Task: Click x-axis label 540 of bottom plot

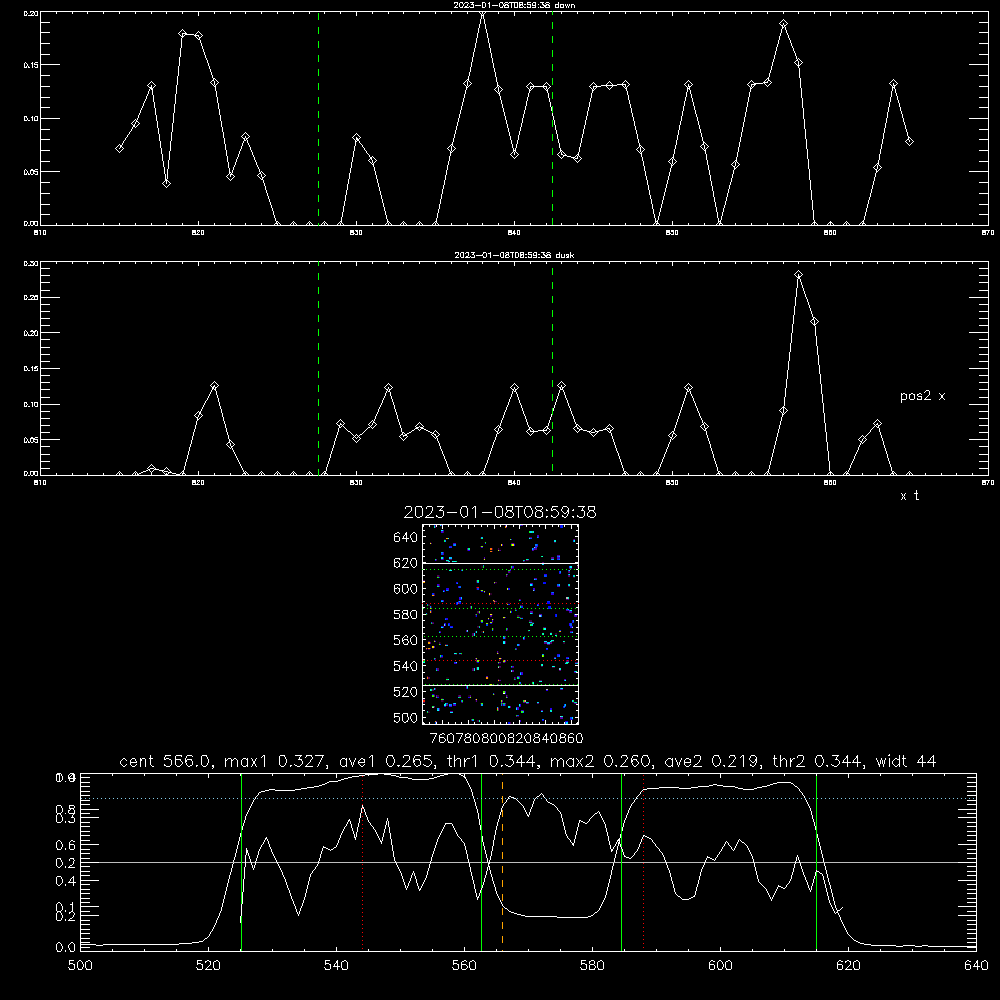Action: point(336,966)
